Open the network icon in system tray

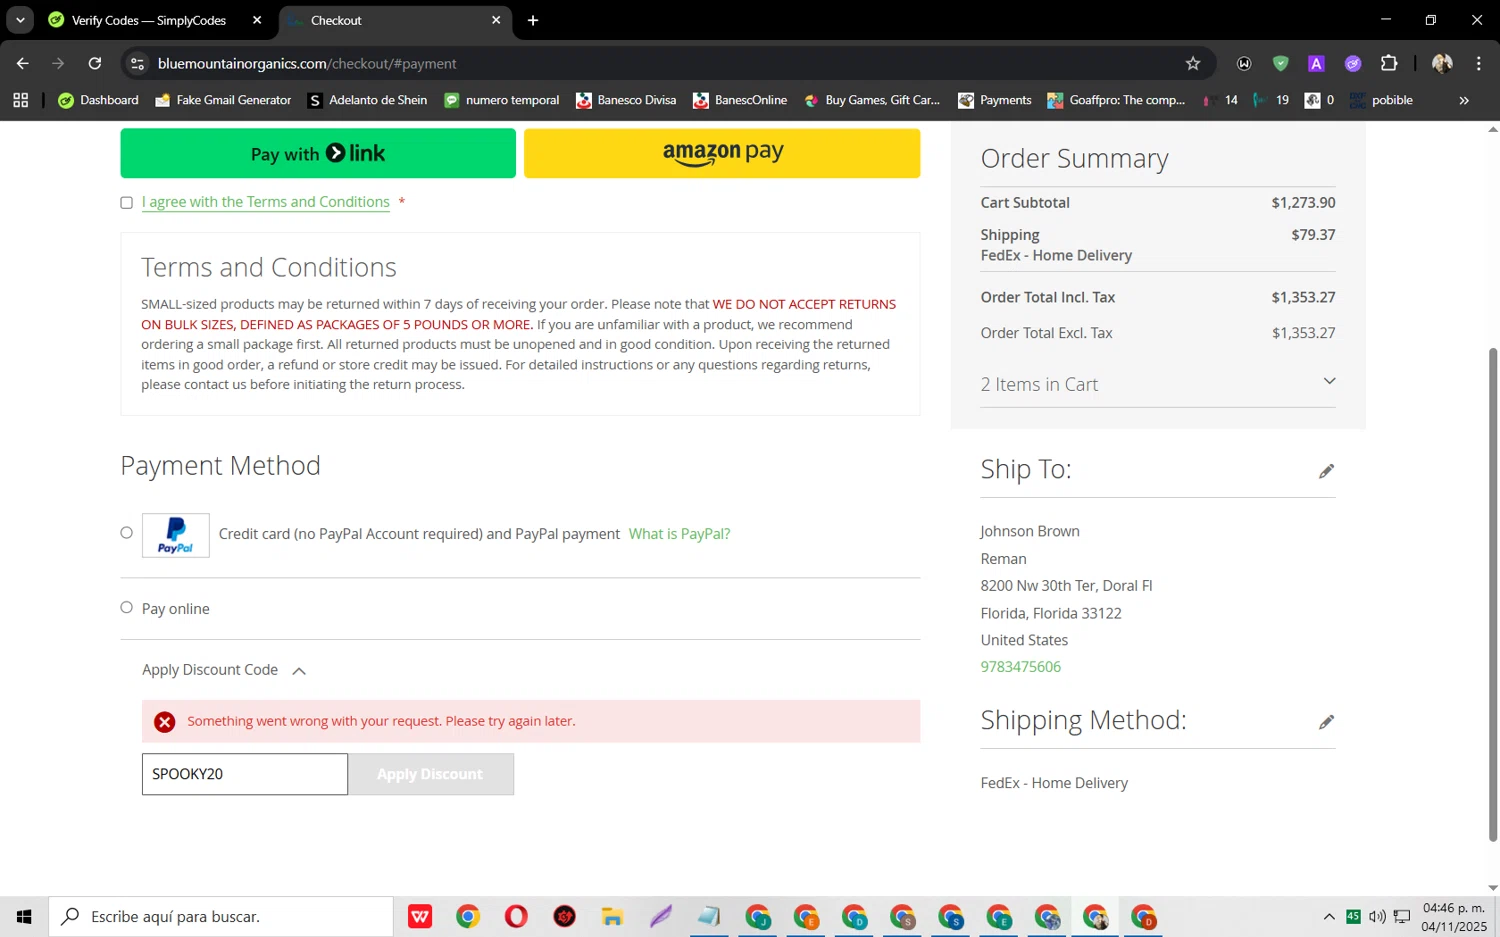(1402, 917)
